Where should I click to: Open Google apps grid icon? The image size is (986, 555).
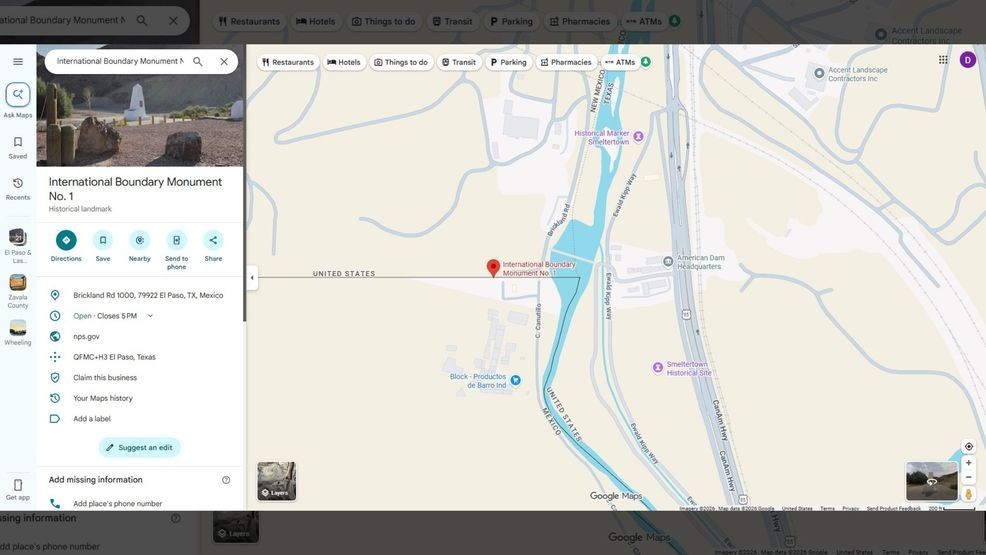click(x=943, y=60)
